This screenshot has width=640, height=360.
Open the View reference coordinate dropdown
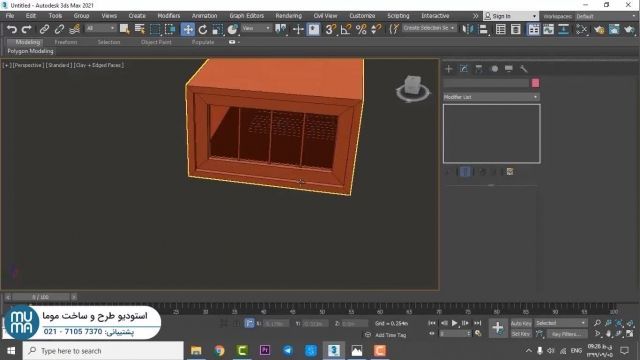(256, 28)
